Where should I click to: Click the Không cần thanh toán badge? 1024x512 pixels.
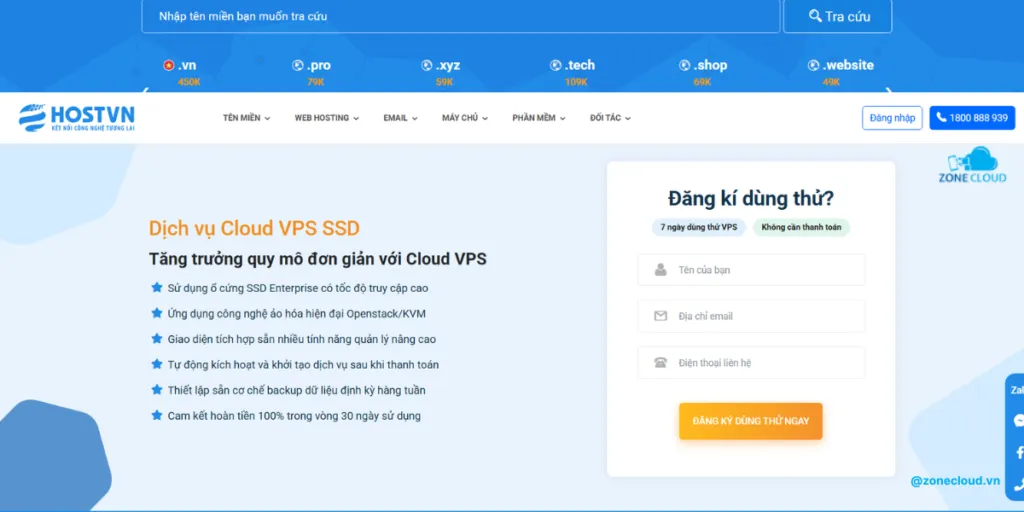tap(801, 227)
